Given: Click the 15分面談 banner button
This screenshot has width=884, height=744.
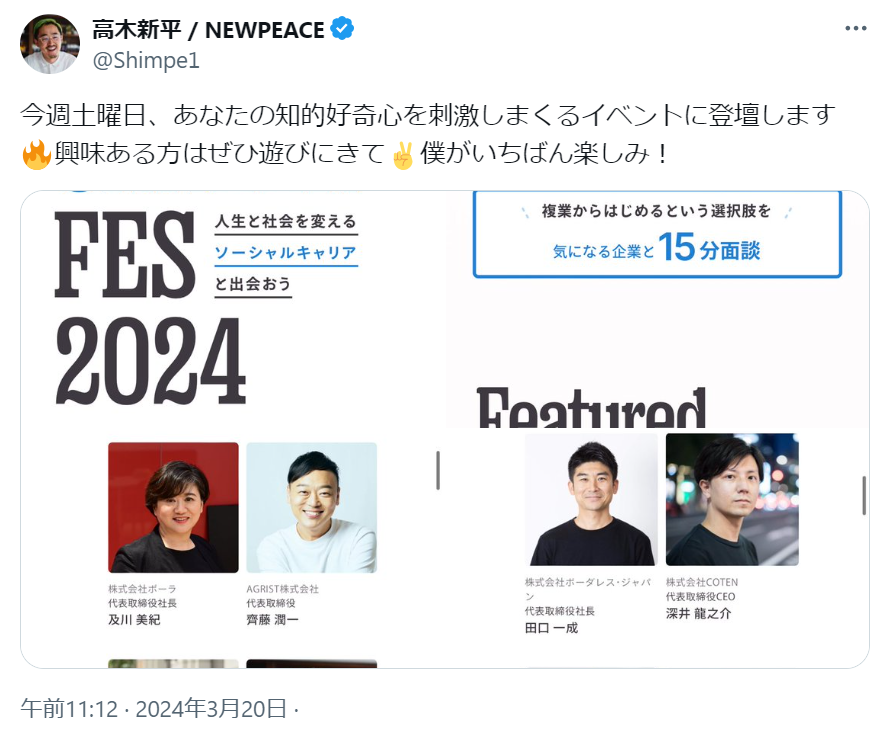Looking at the screenshot, I should (x=657, y=234).
